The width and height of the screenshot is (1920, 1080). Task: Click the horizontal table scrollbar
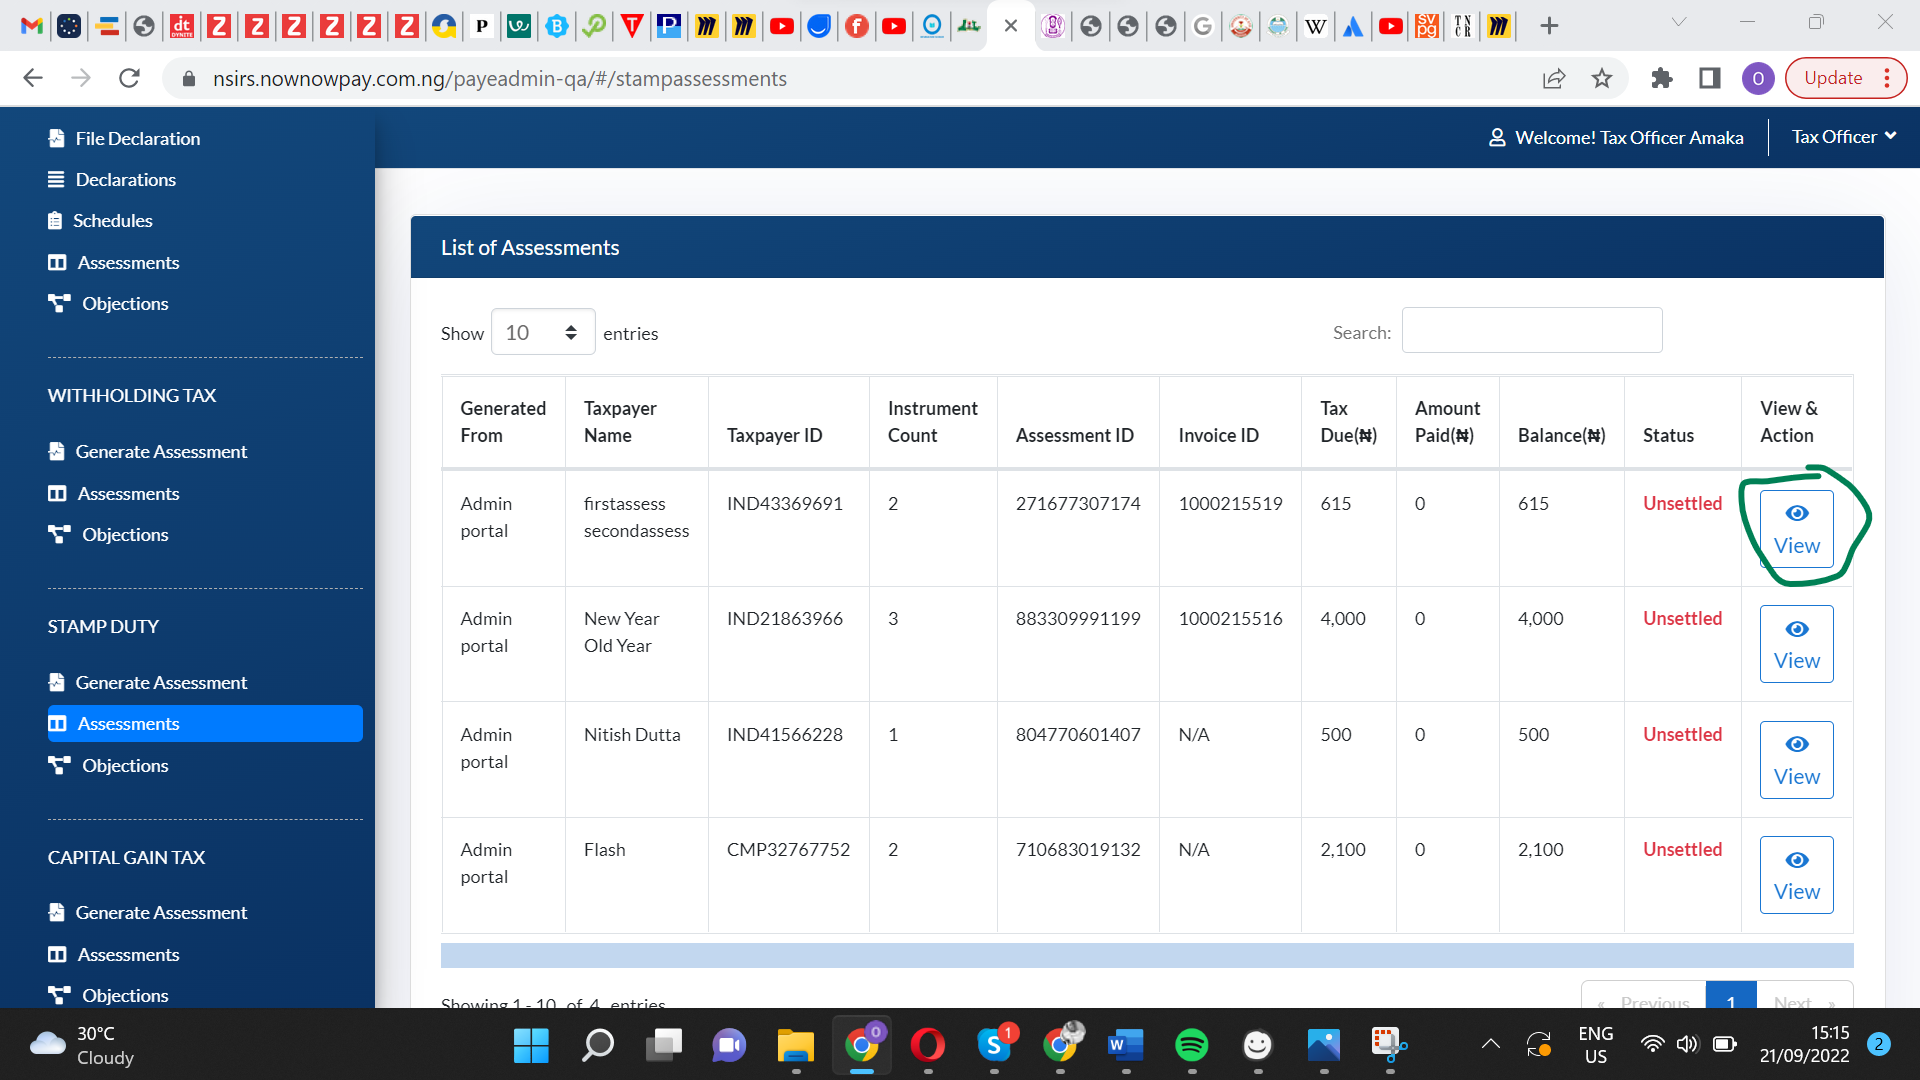click(1147, 955)
